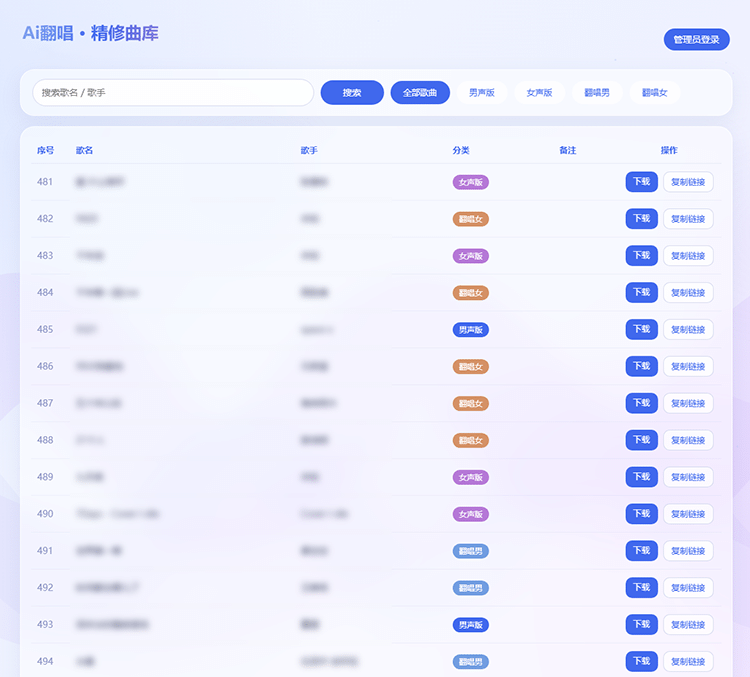The width and height of the screenshot is (750, 677).
Task: Download song in row 491
Action: (x=641, y=550)
